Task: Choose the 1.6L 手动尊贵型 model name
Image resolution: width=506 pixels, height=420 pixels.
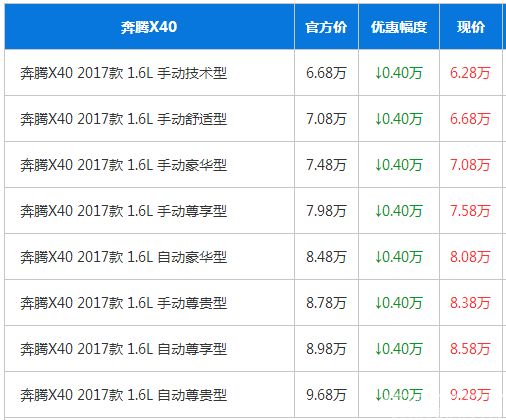Action: (124, 303)
